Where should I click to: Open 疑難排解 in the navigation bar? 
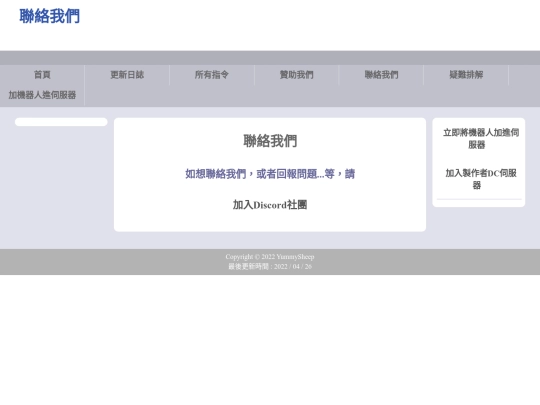point(466,75)
